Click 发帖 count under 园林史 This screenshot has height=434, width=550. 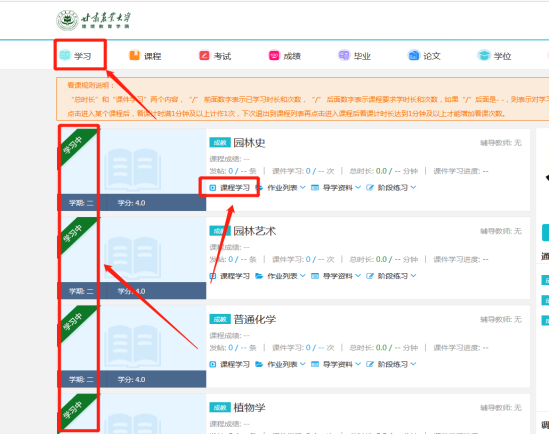[x=233, y=171]
